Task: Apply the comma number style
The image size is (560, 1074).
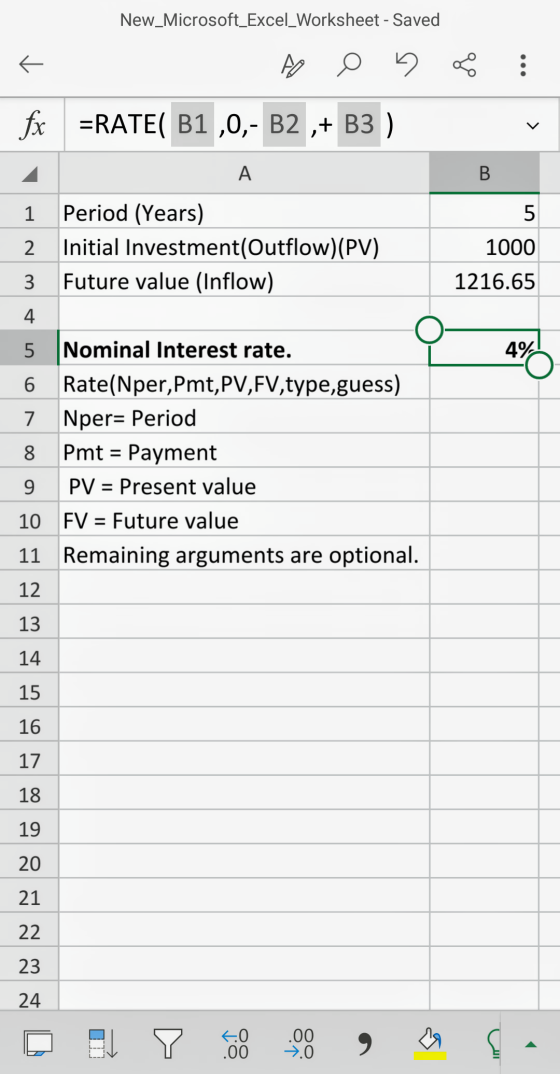Action: pyautogui.click(x=366, y=1045)
